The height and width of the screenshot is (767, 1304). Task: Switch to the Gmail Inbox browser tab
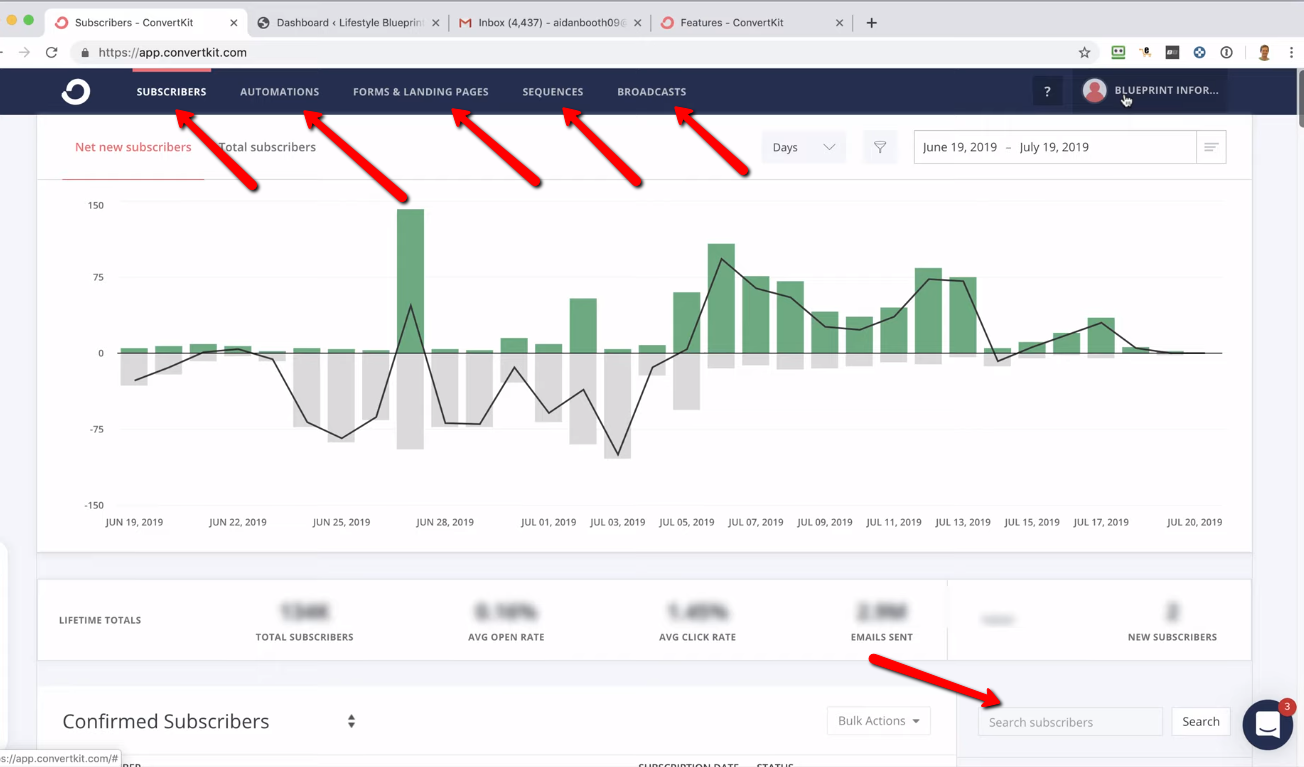point(550,22)
